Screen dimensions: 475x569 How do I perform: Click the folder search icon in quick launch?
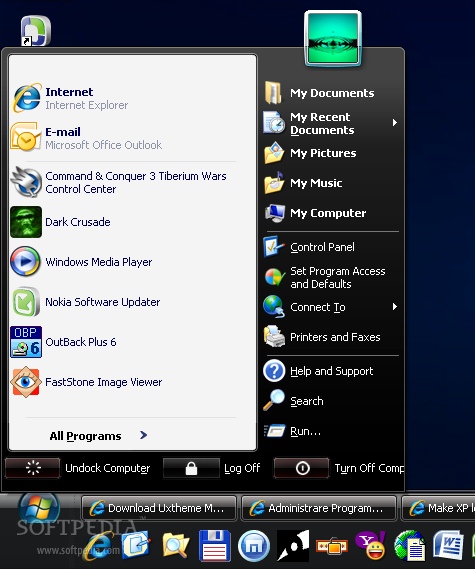click(x=176, y=545)
